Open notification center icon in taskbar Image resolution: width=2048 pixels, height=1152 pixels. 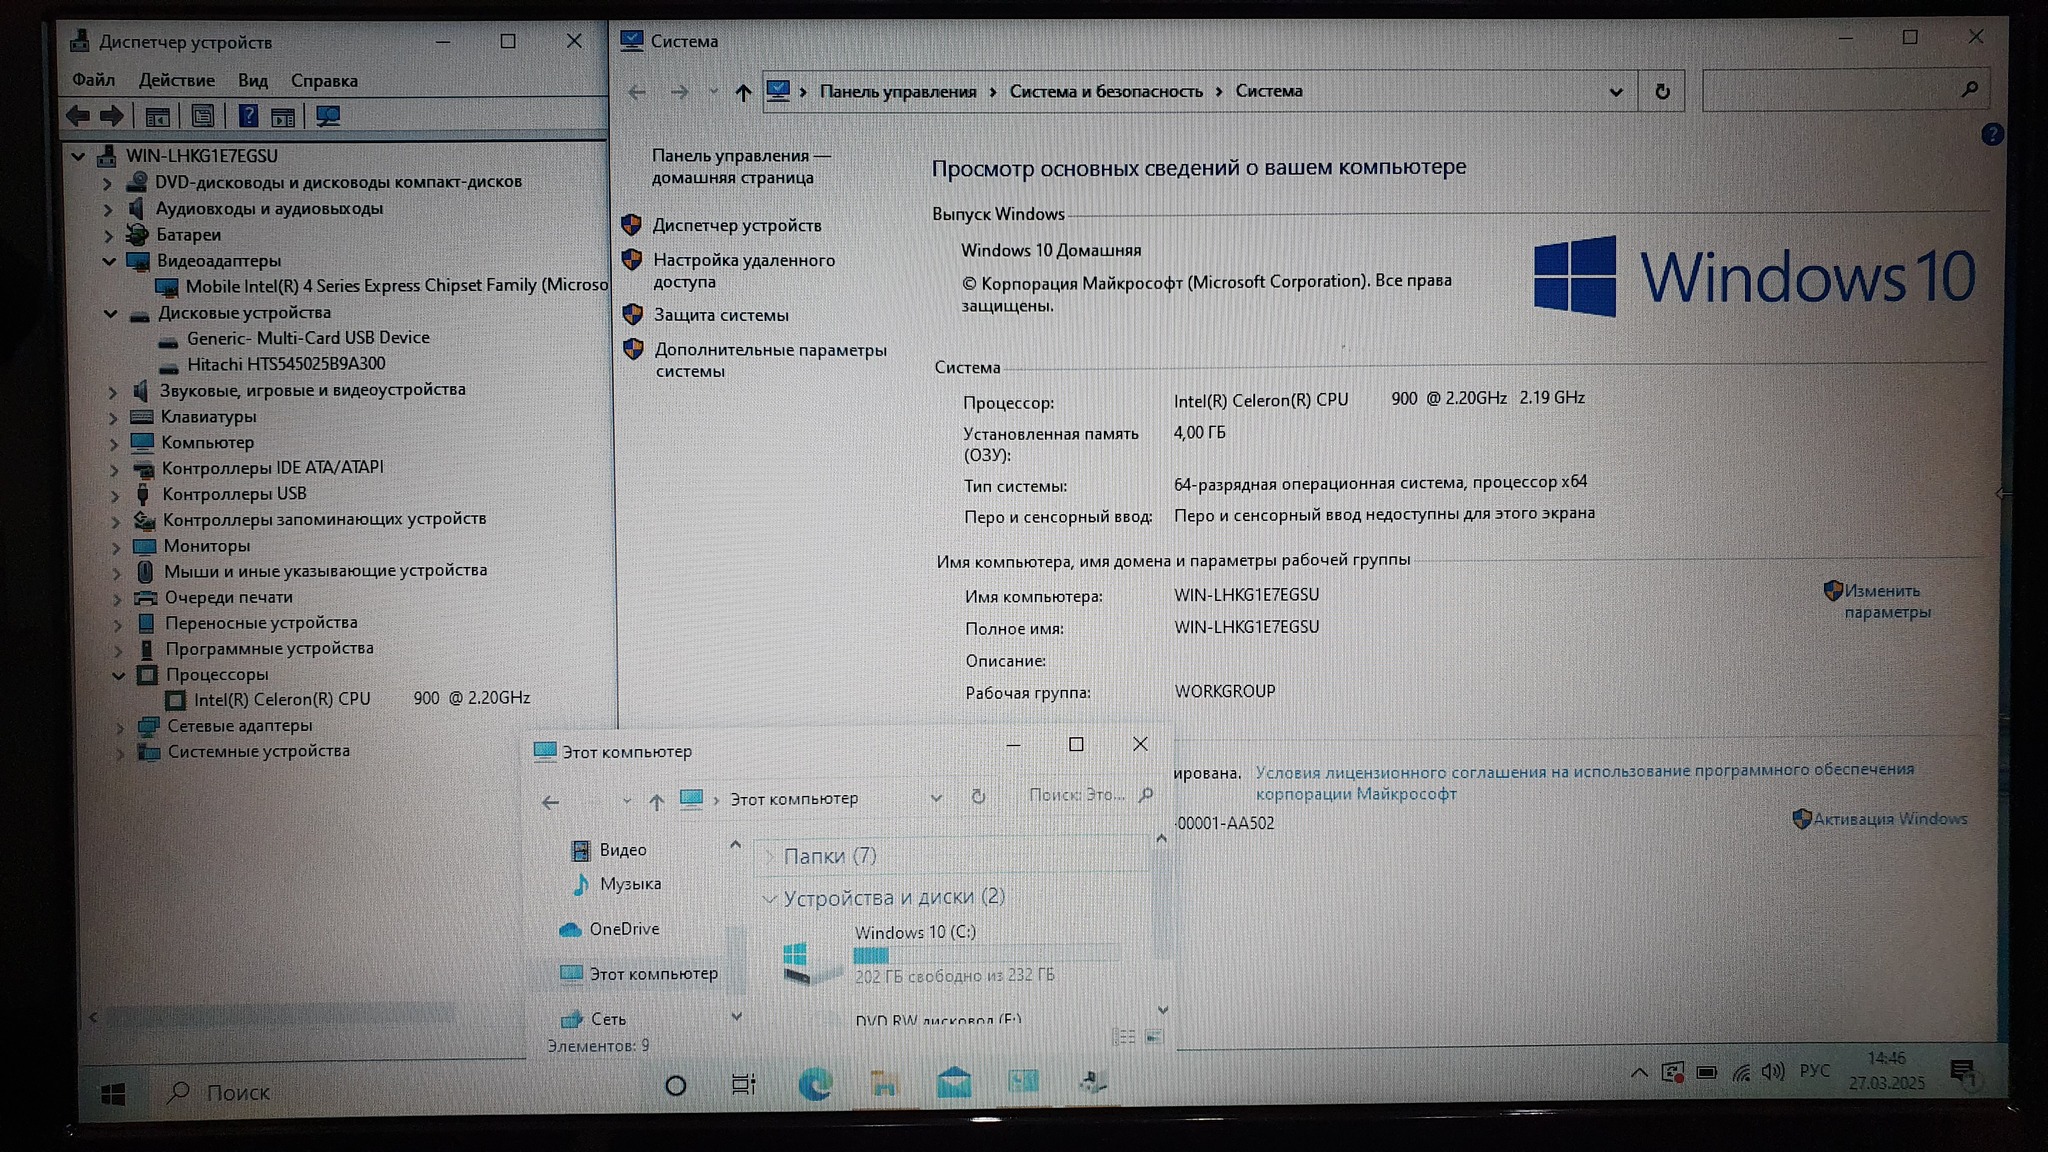[x=1962, y=1073]
